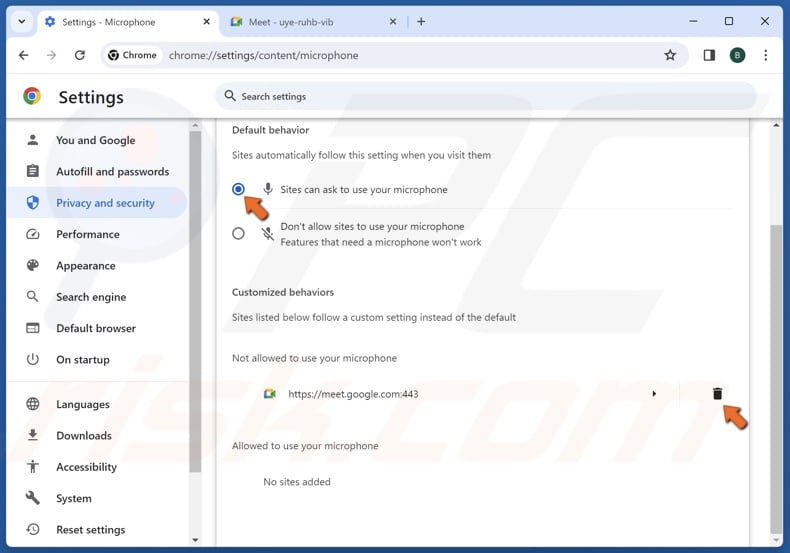This screenshot has height=553, width=790.
Task: Open Performance settings section
Action: [x=97, y=234]
